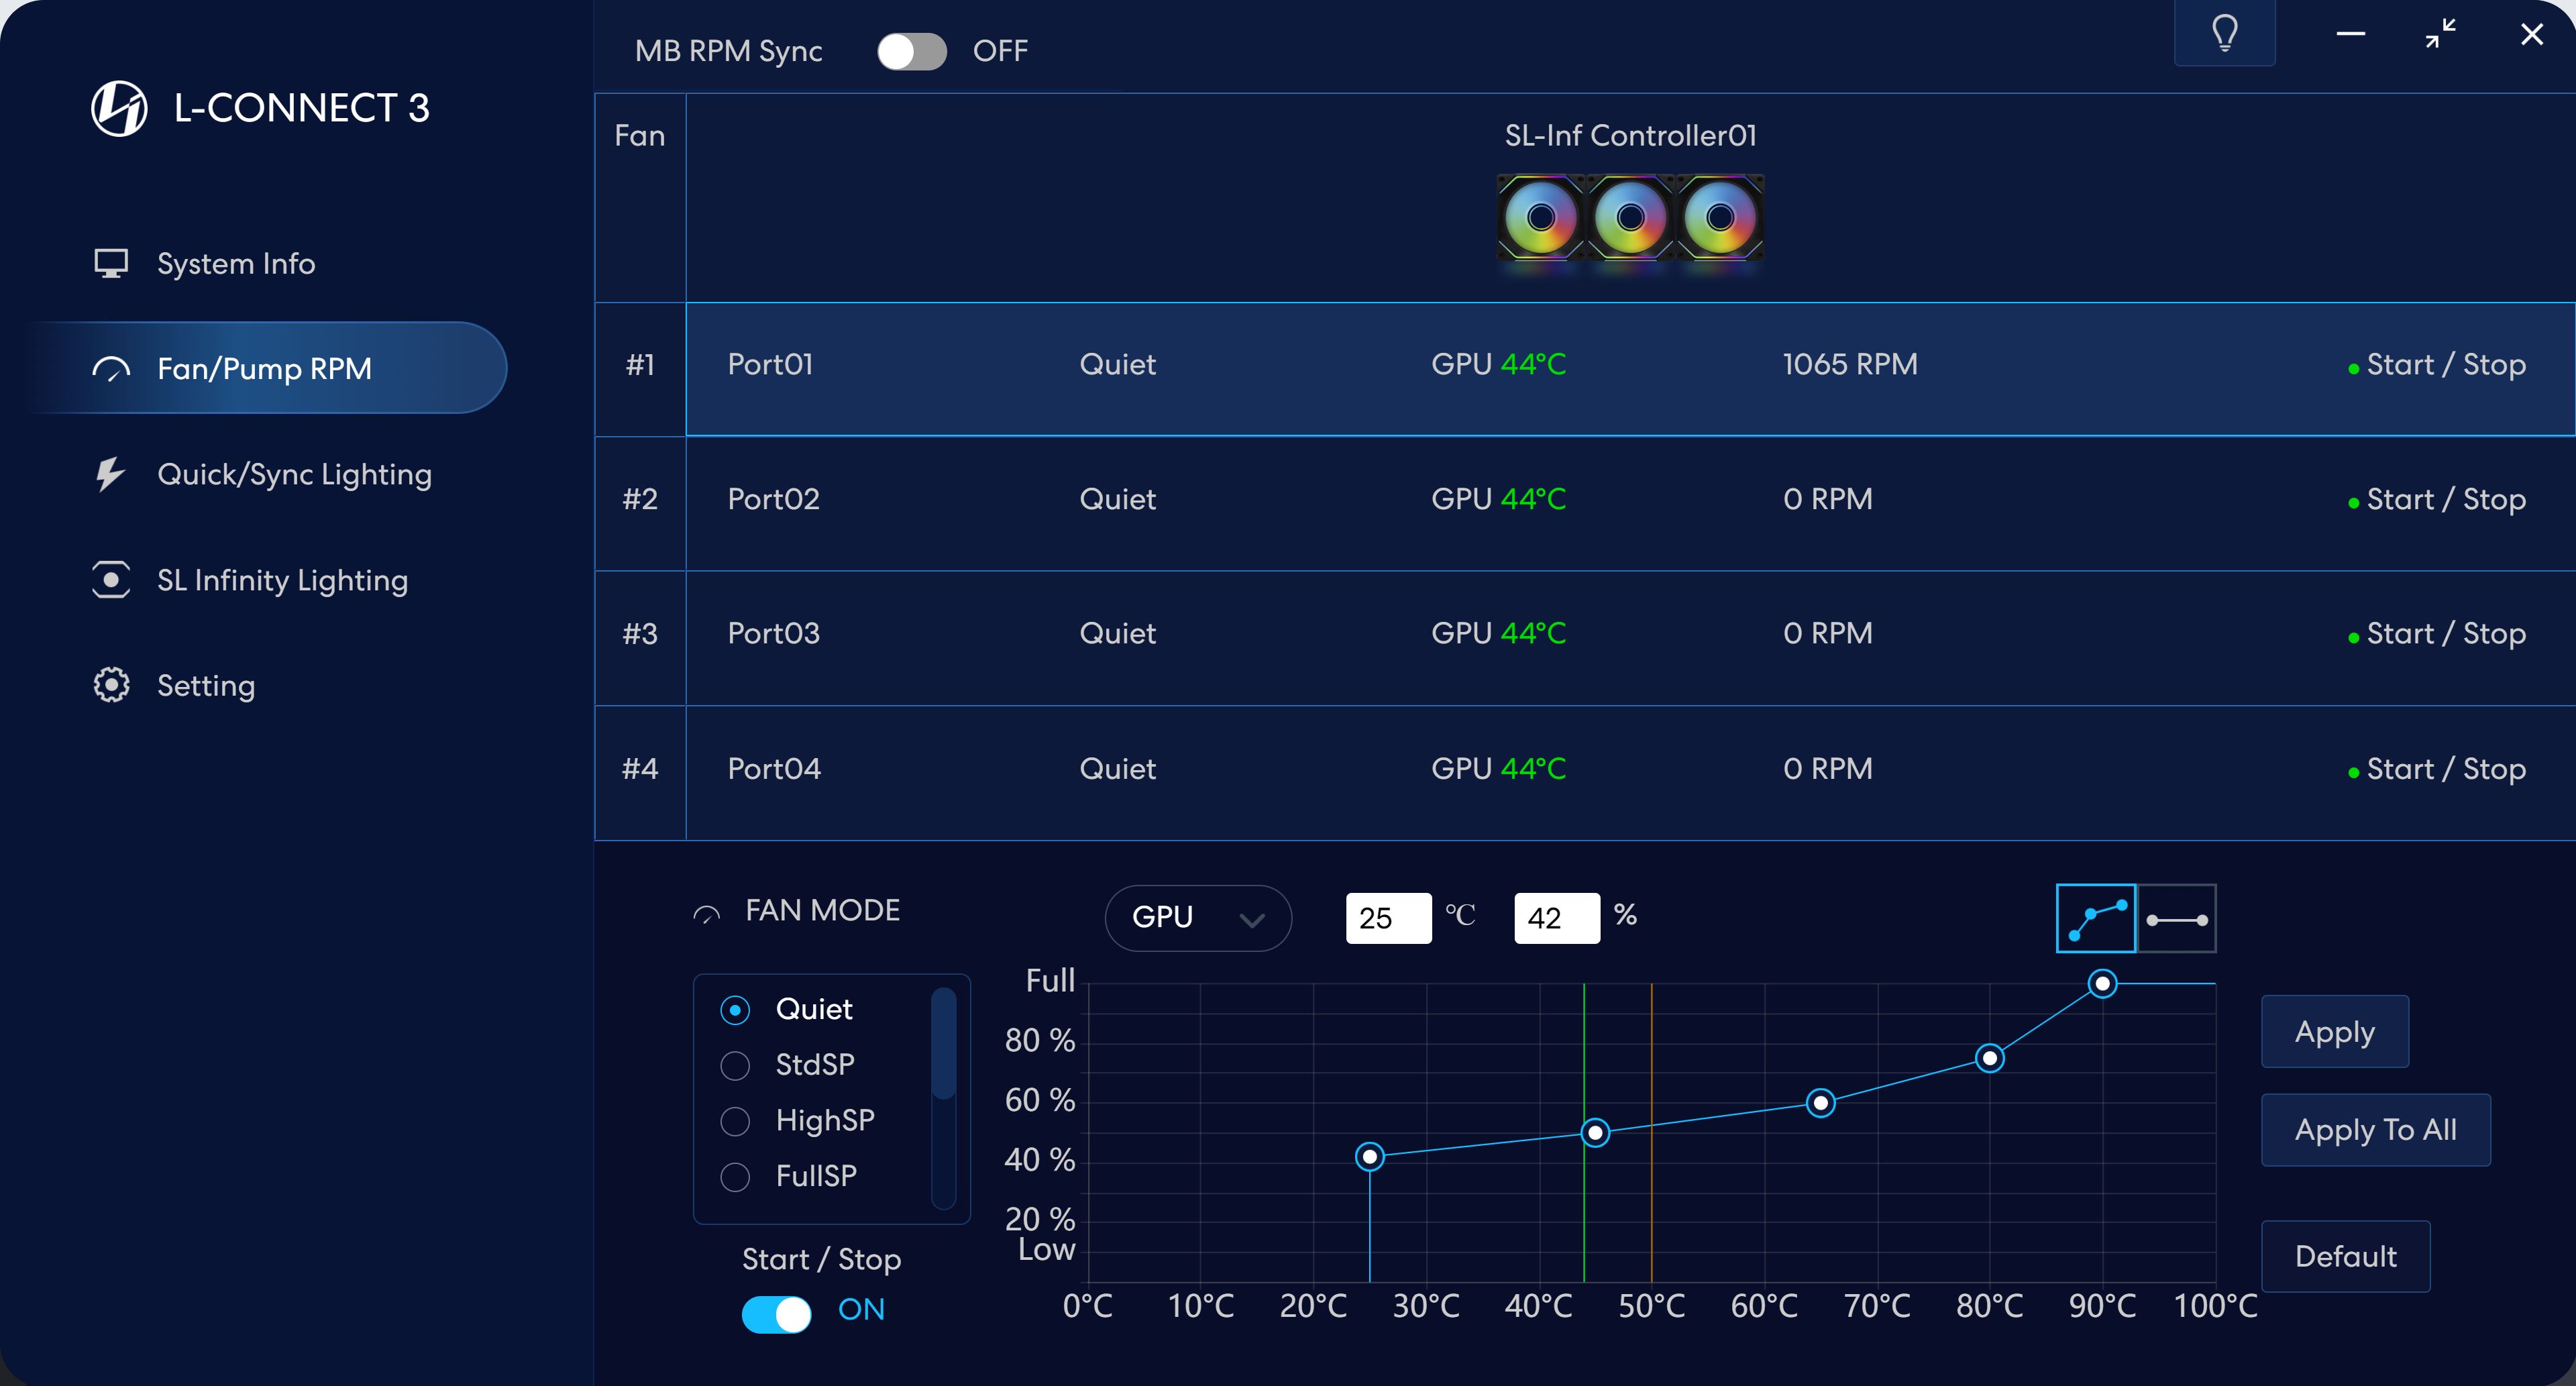Screen dimensions: 2576x1386
Task: Click the Fan/Pump RPM gauge icon
Action: (x=111, y=369)
